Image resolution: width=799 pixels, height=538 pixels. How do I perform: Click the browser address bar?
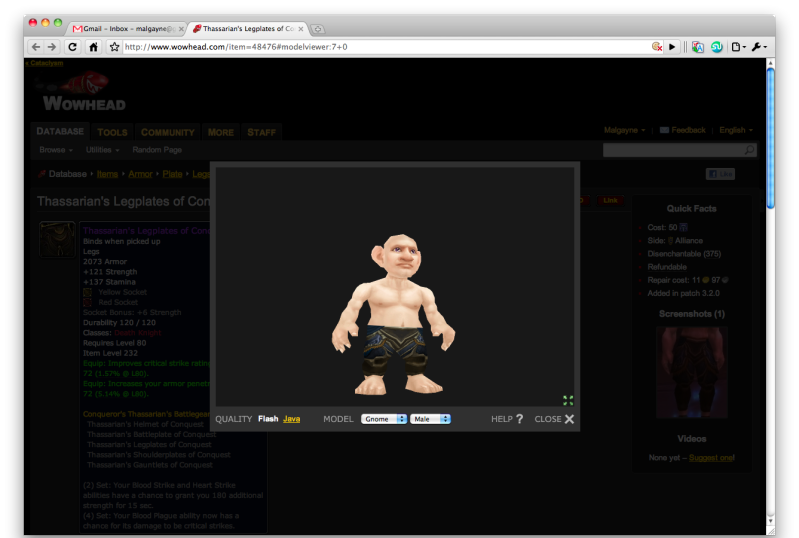pos(387,47)
